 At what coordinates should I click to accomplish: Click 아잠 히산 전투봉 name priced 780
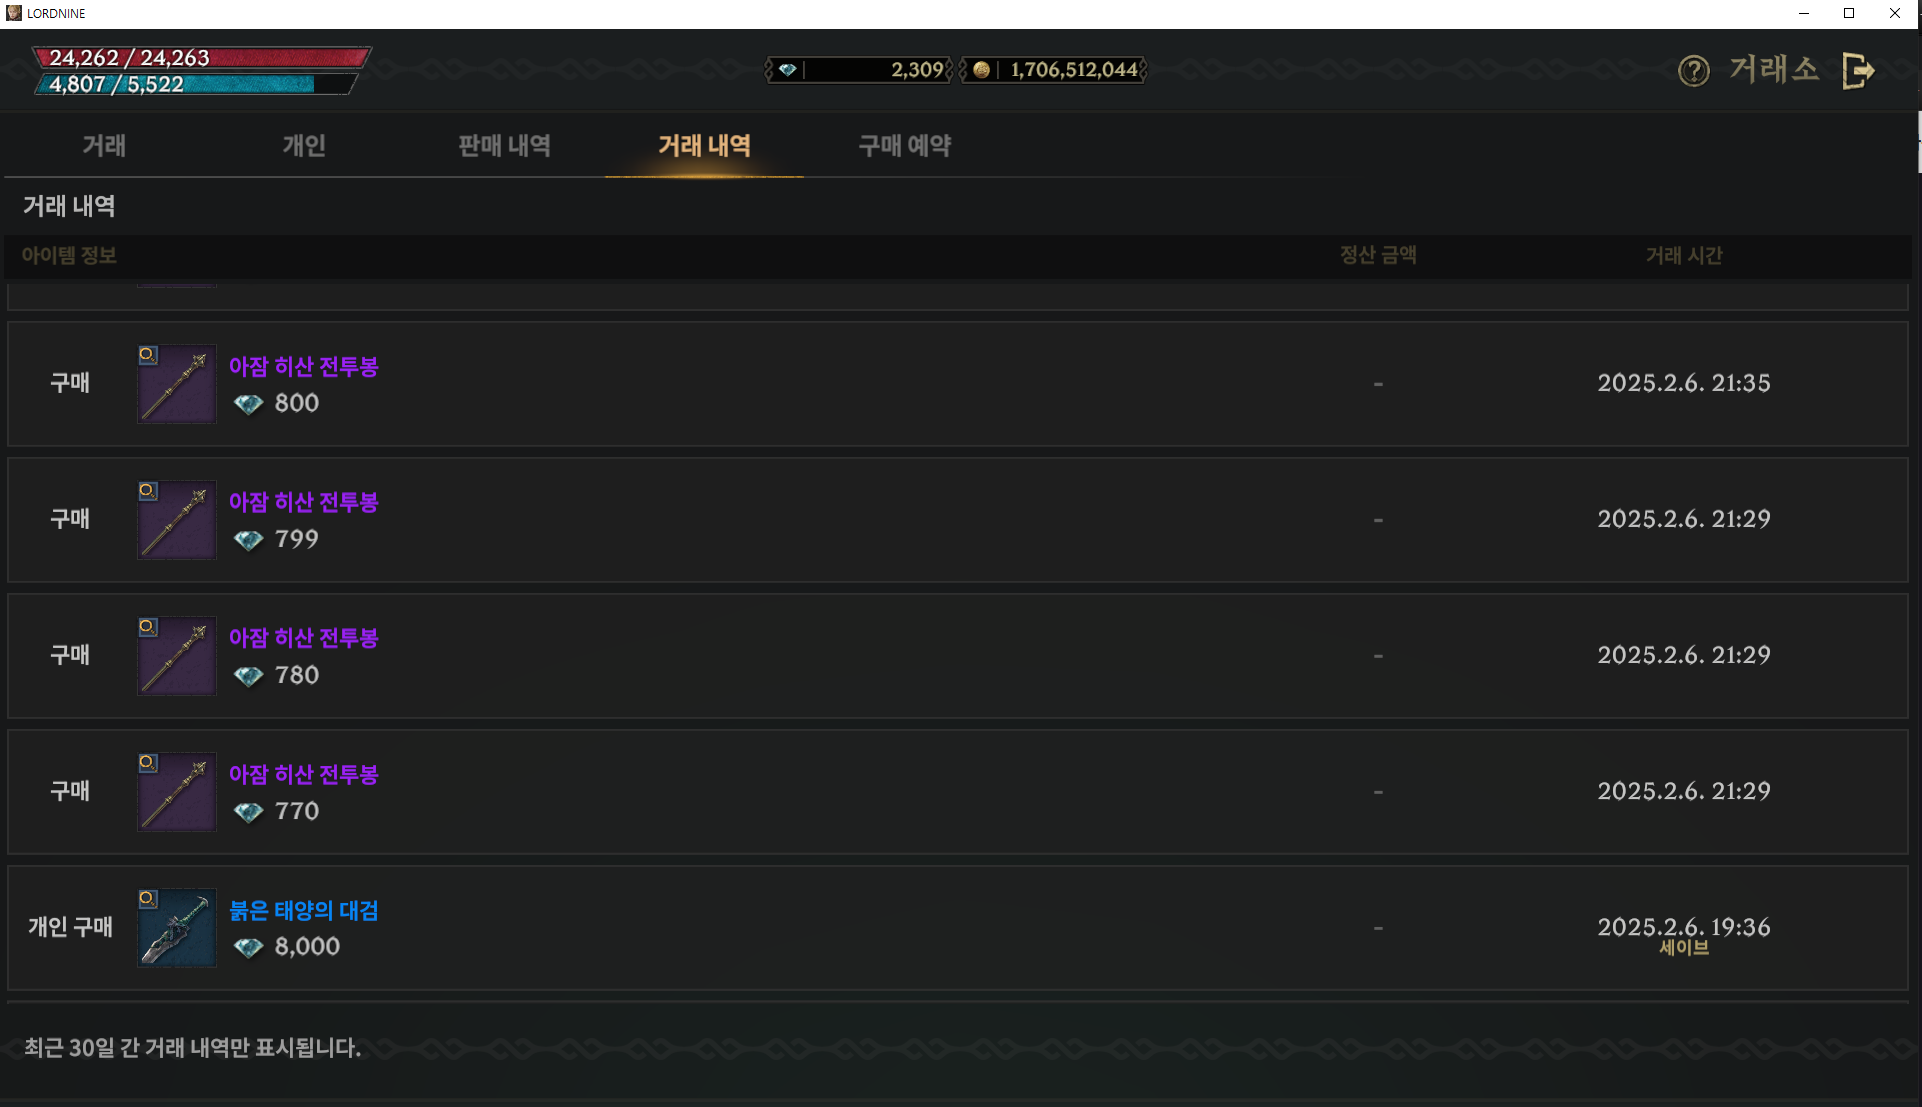point(304,639)
